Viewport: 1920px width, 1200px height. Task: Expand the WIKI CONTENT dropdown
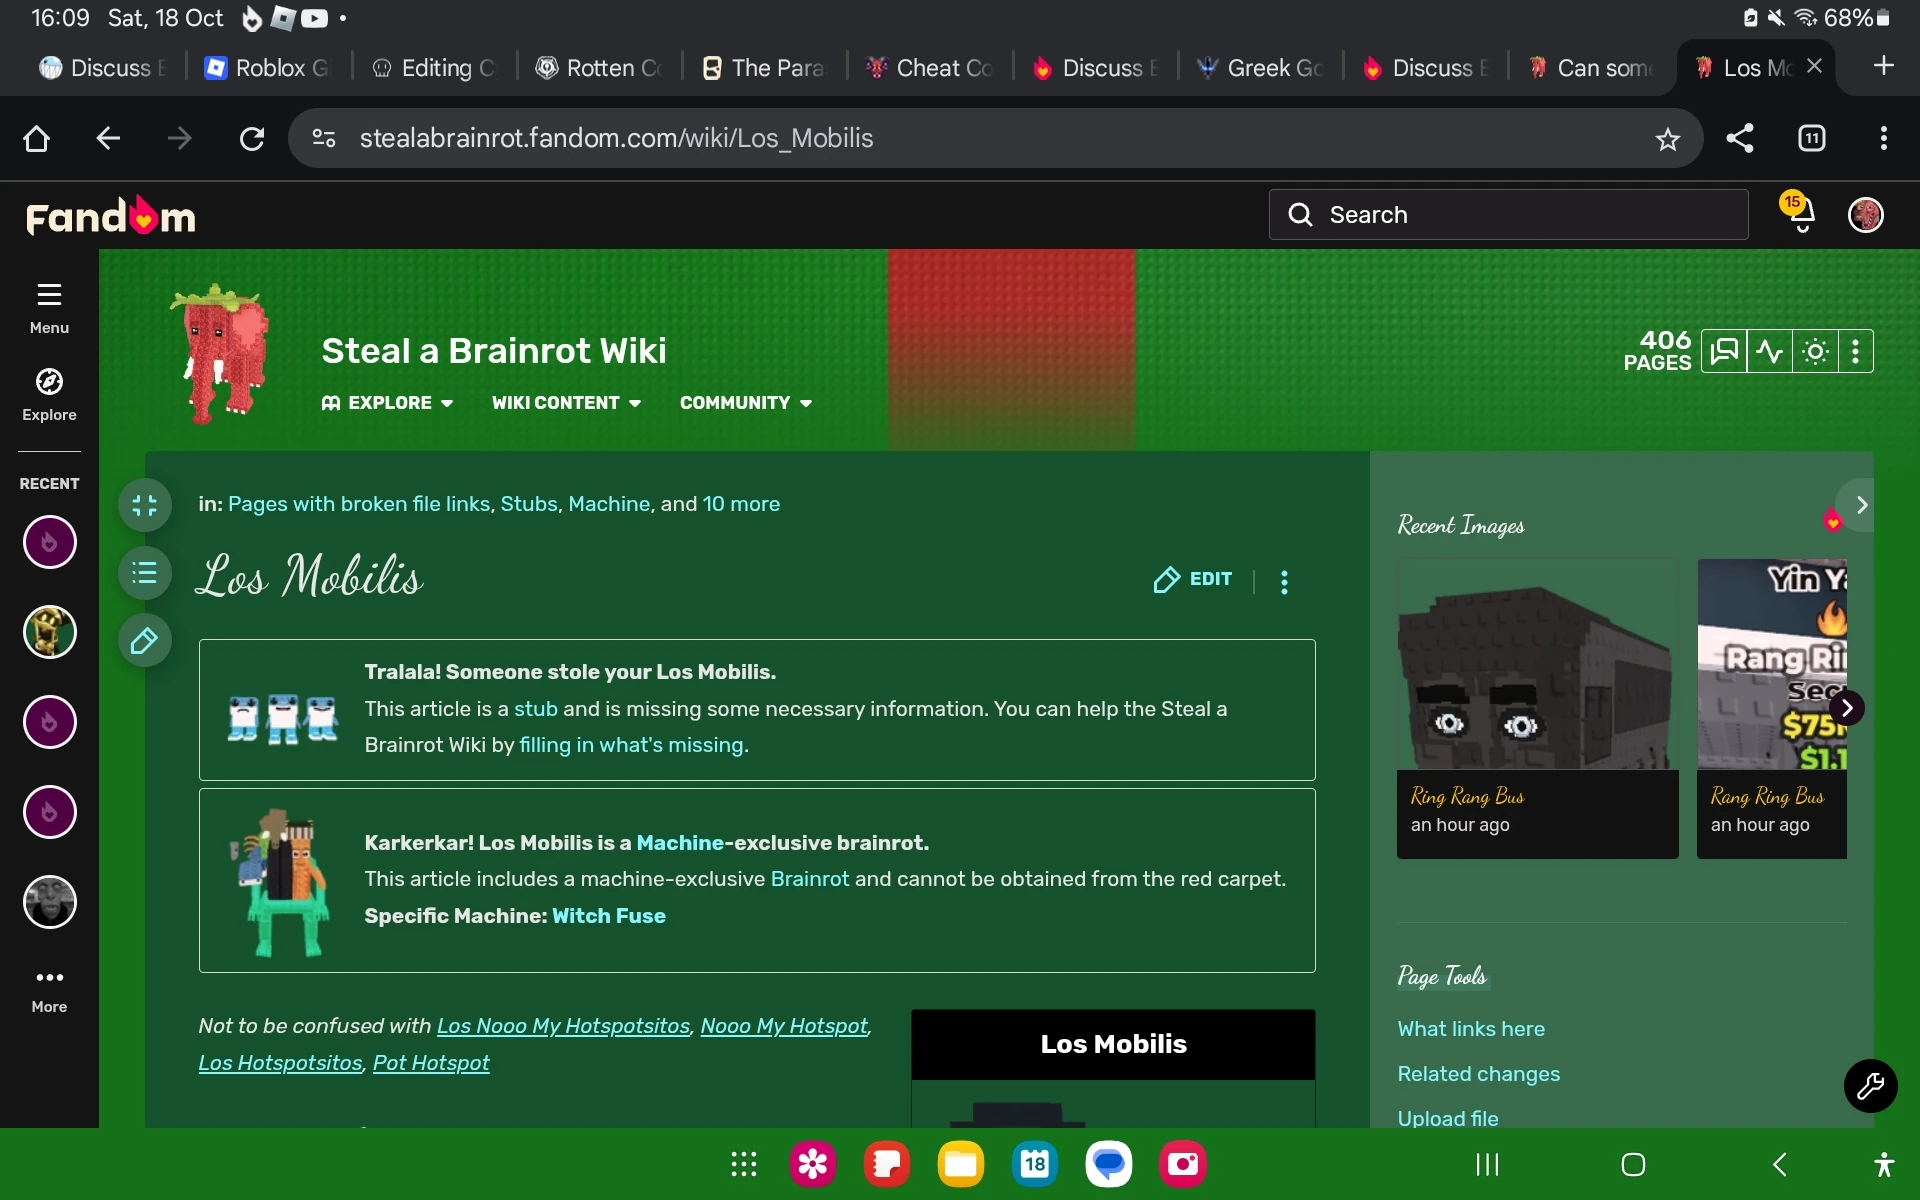click(566, 403)
